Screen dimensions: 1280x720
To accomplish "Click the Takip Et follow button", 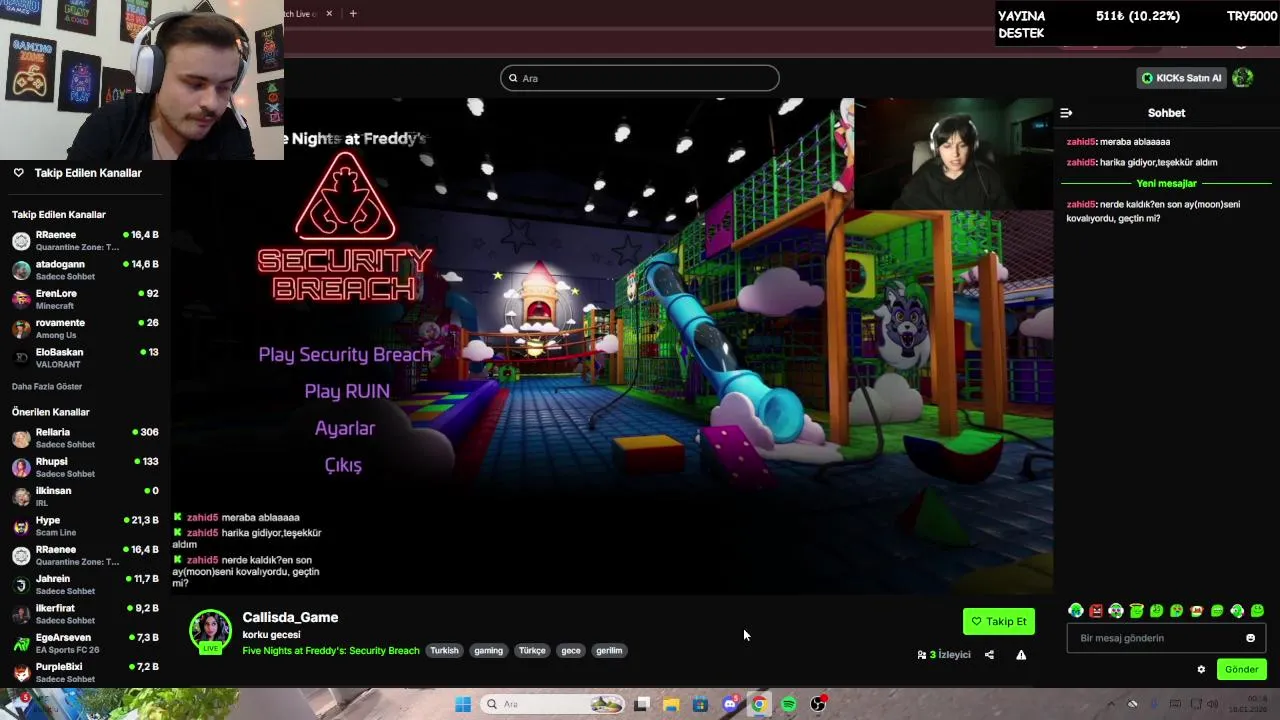I will (x=999, y=621).
